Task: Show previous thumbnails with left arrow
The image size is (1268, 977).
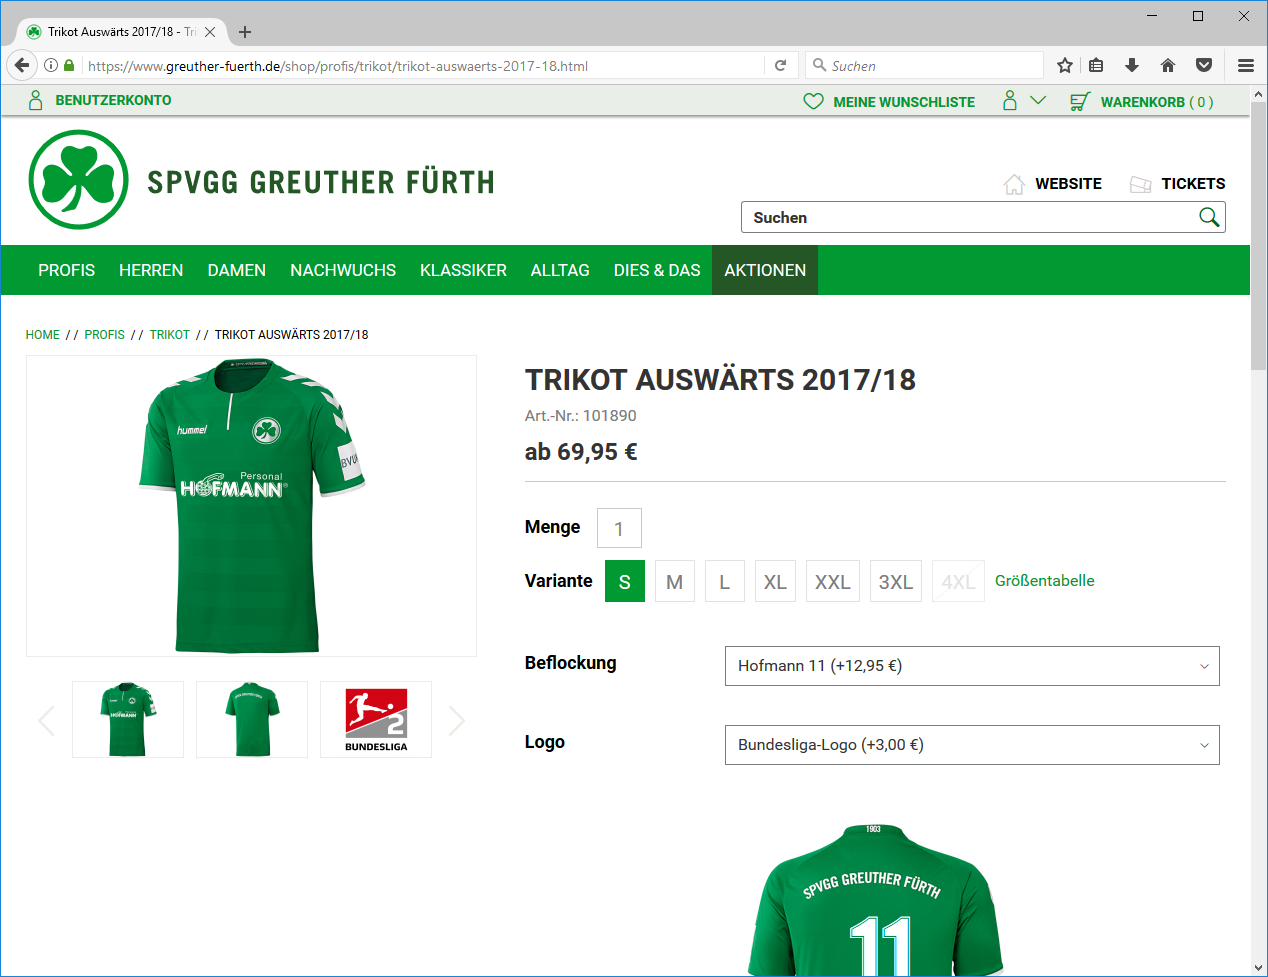Action: coord(46,720)
